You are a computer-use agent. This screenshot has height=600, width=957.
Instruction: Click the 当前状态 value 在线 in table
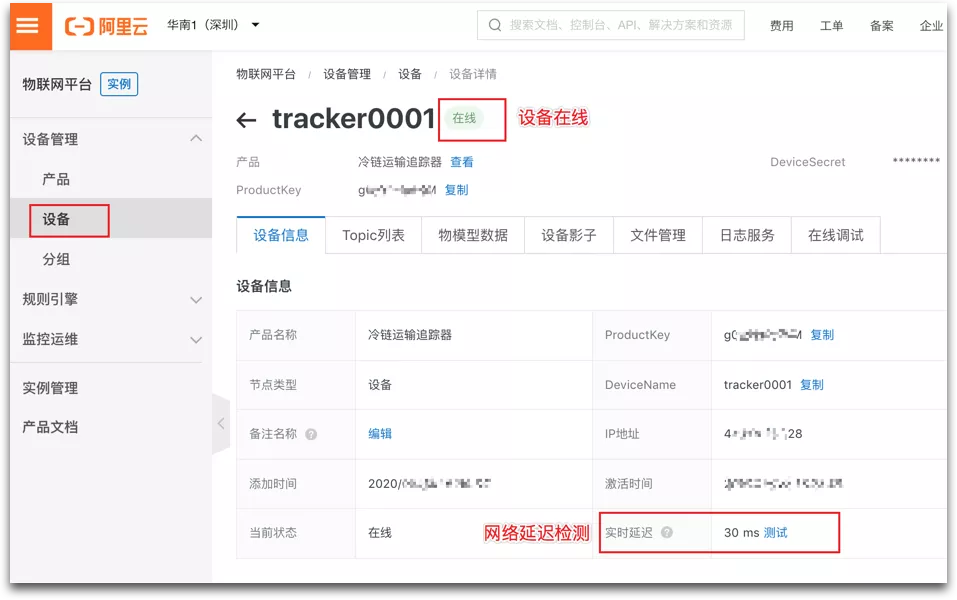pyautogui.click(x=380, y=533)
